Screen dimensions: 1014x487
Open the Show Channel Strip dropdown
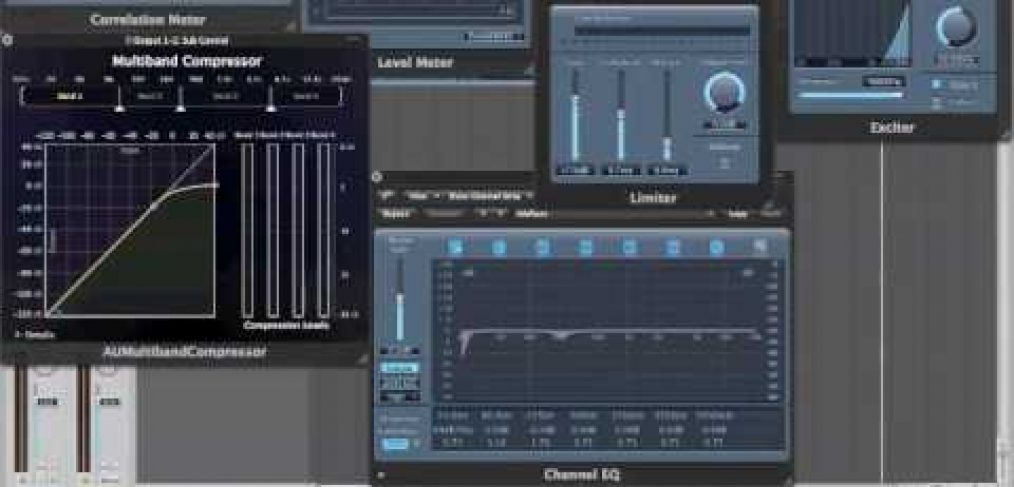[x=490, y=195]
